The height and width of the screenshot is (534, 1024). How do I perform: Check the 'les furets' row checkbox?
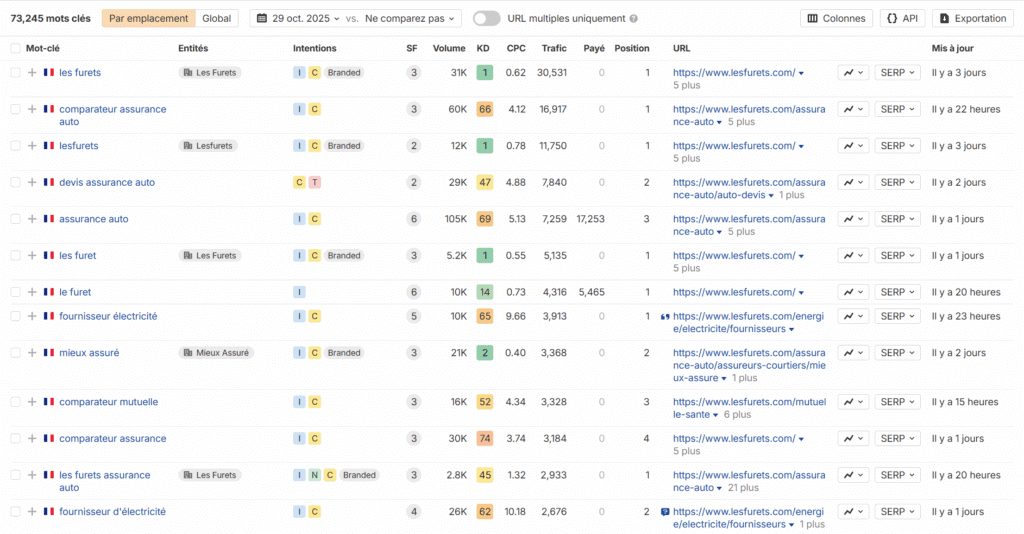tap(15, 72)
